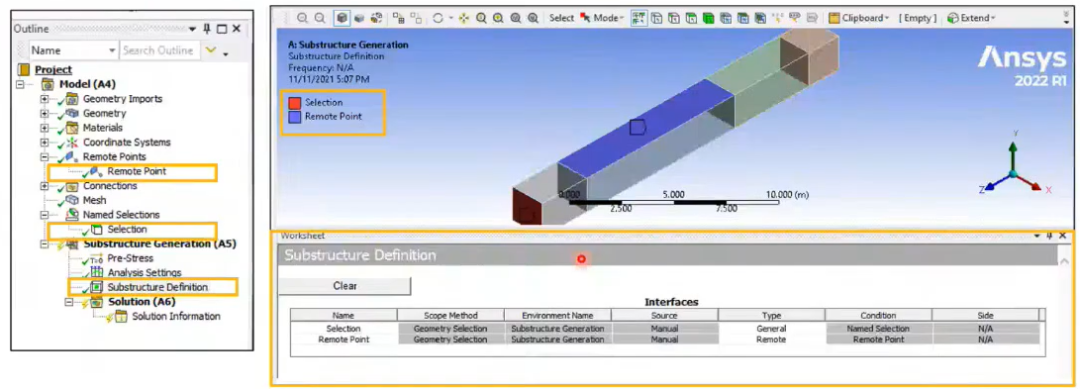1080x389 pixels.
Task: Expand the Materials node
Action: pos(45,128)
